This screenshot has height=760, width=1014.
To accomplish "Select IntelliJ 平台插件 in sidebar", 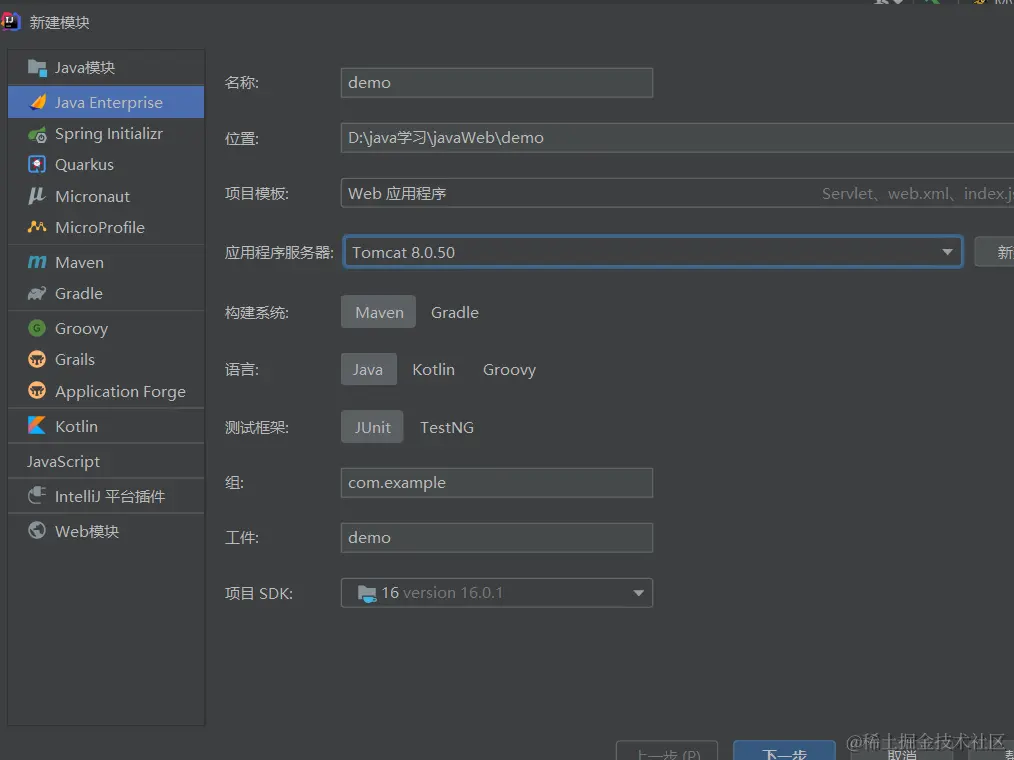I will (x=106, y=496).
